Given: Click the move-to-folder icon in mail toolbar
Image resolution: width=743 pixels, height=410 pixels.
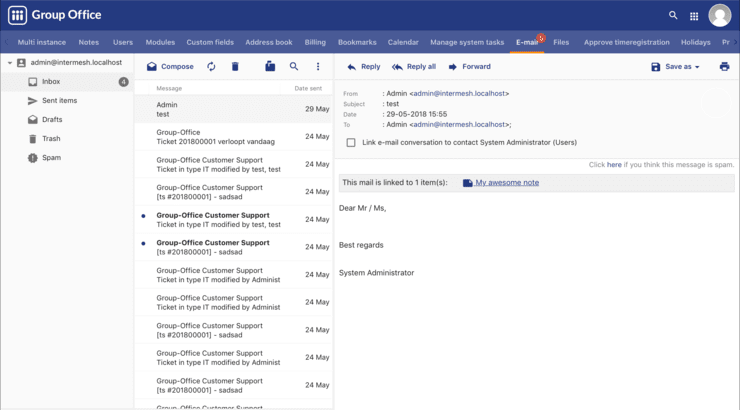Looking at the screenshot, I should pyautogui.click(x=270, y=66).
